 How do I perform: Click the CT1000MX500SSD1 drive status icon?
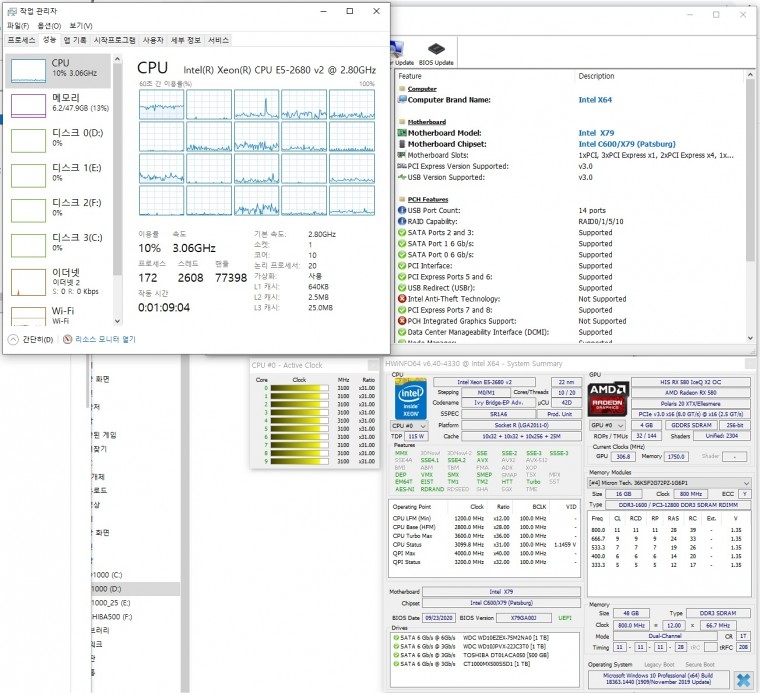point(396,664)
